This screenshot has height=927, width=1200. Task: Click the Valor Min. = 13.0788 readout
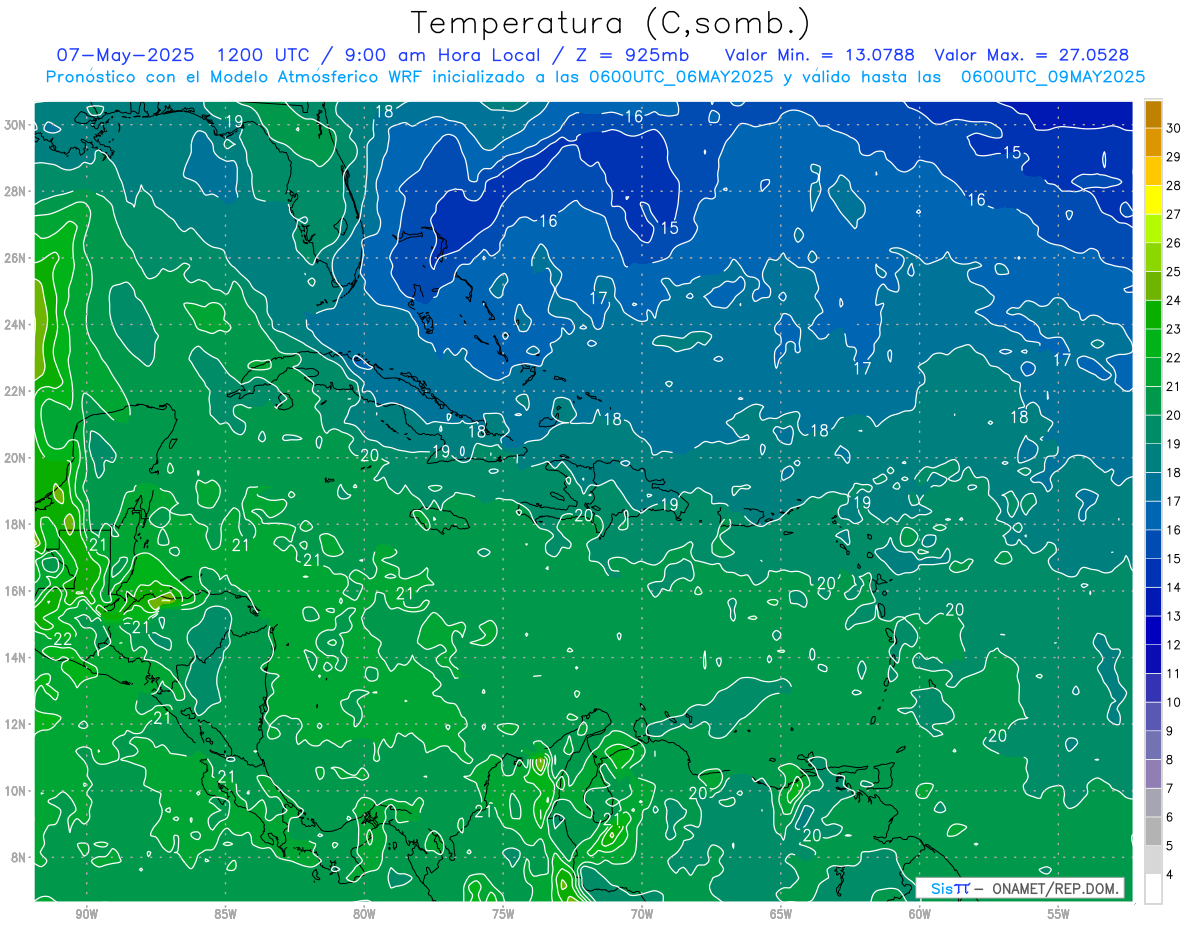(819, 55)
